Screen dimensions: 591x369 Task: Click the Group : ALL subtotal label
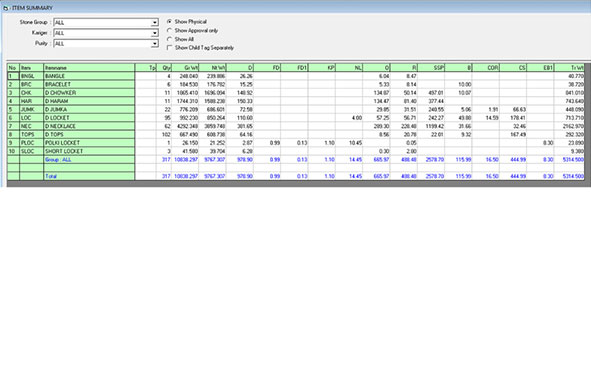click(x=58, y=160)
